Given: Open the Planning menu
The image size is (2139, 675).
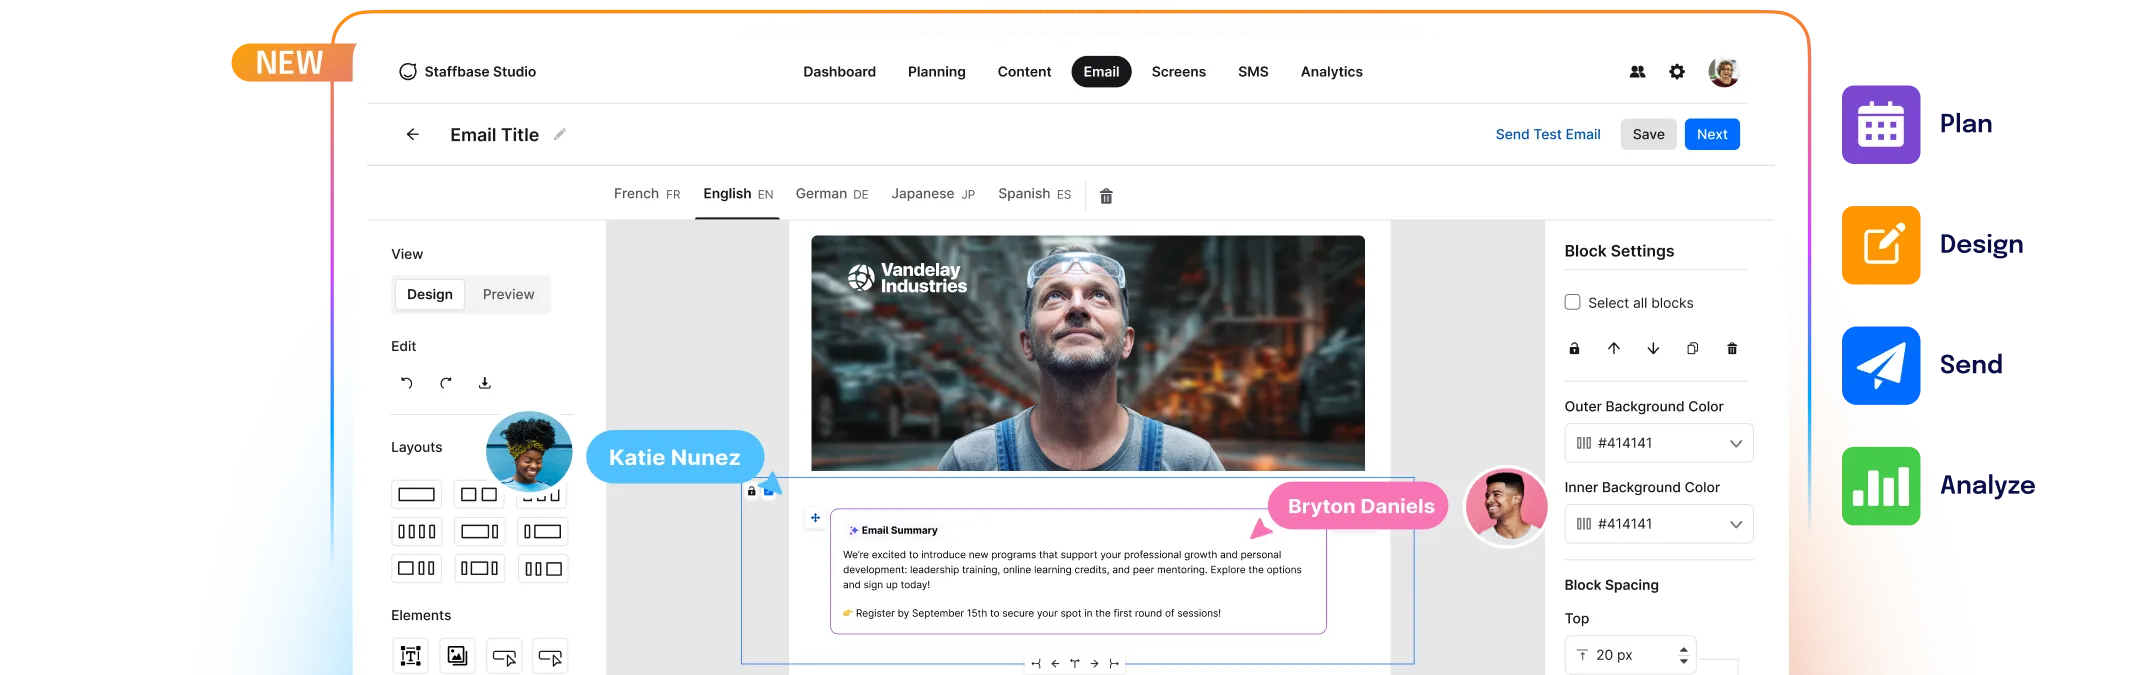Looking at the screenshot, I should click(x=937, y=72).
